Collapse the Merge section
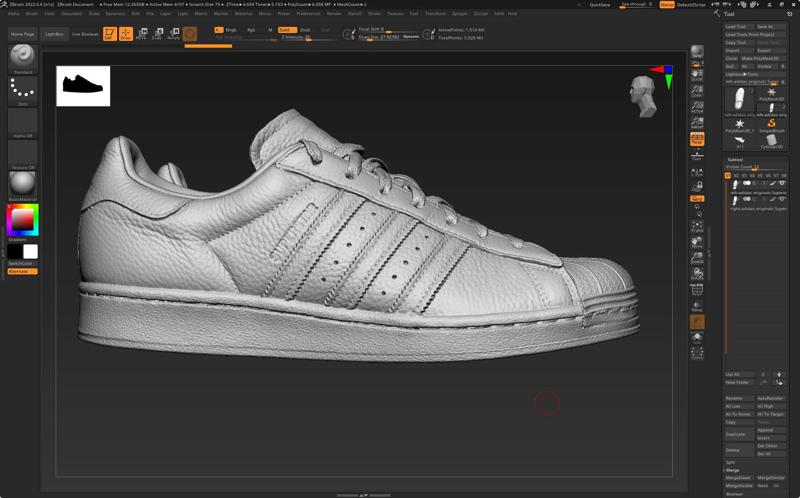The width and height of the screenshot is (800, 498). click(733, 470)
